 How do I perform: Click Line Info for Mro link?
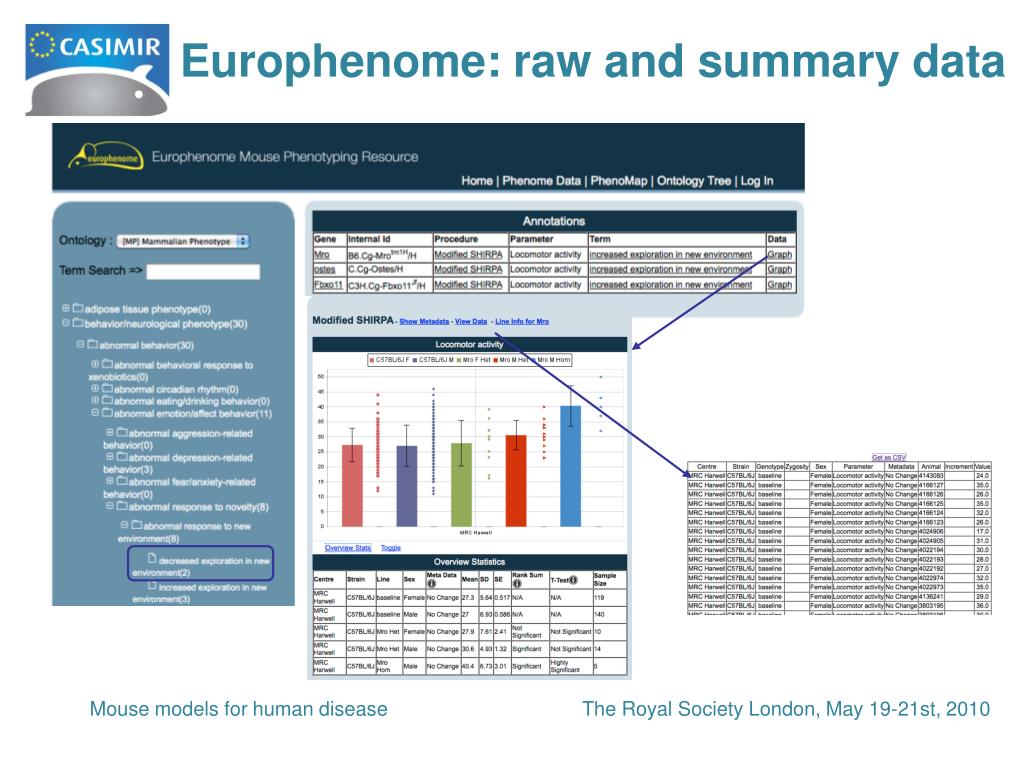[522, 321]
